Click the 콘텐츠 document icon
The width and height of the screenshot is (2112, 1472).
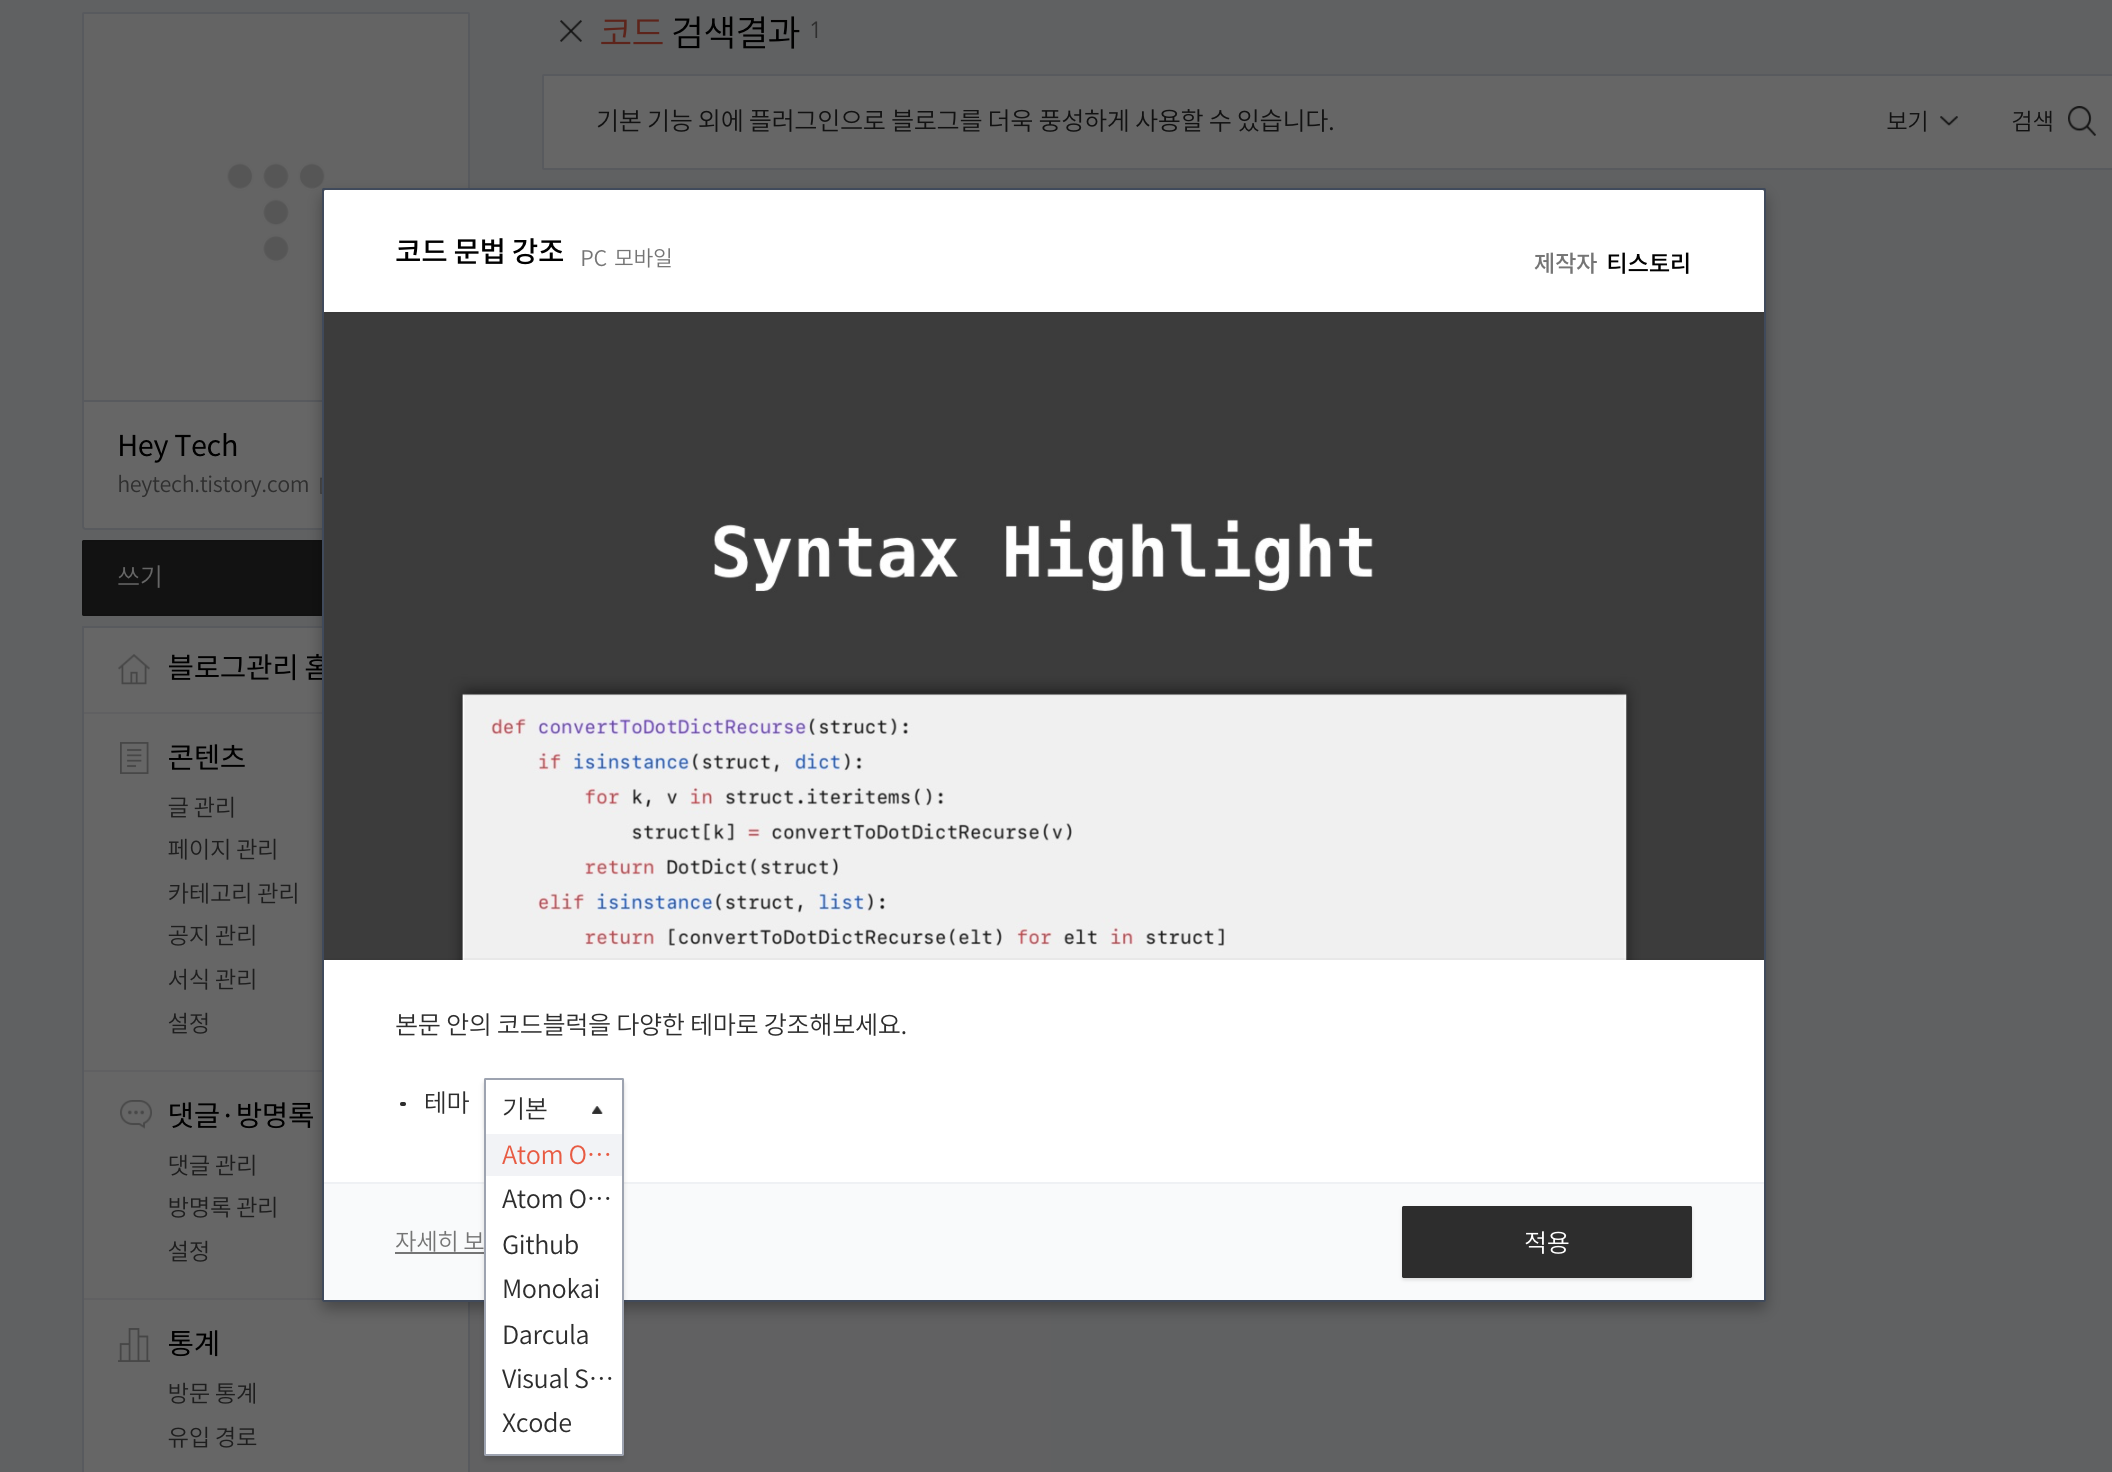(x=134, y=758)
